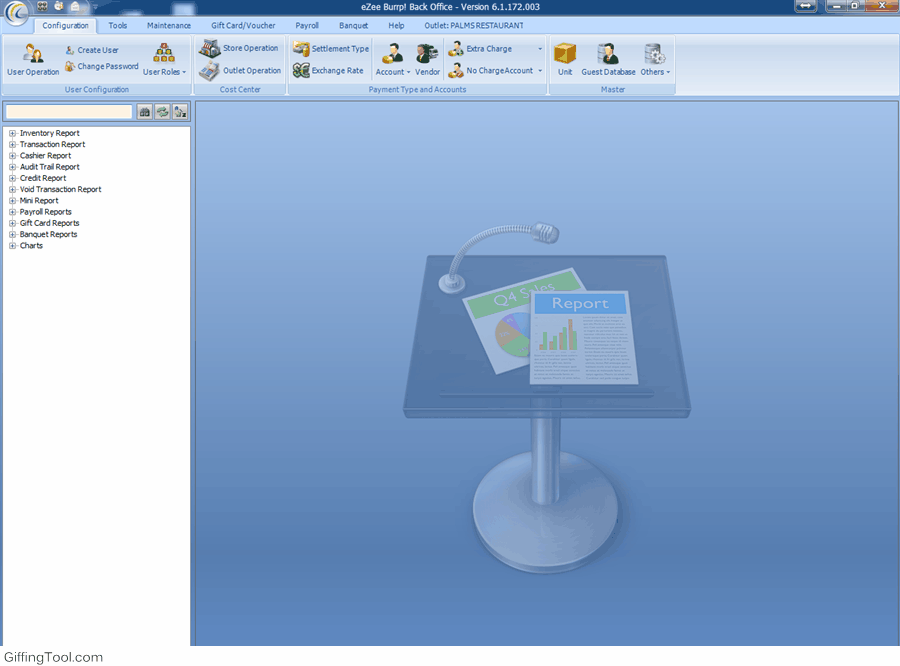
Task: Open the Change Password option
Action: [x=102, y=66]
